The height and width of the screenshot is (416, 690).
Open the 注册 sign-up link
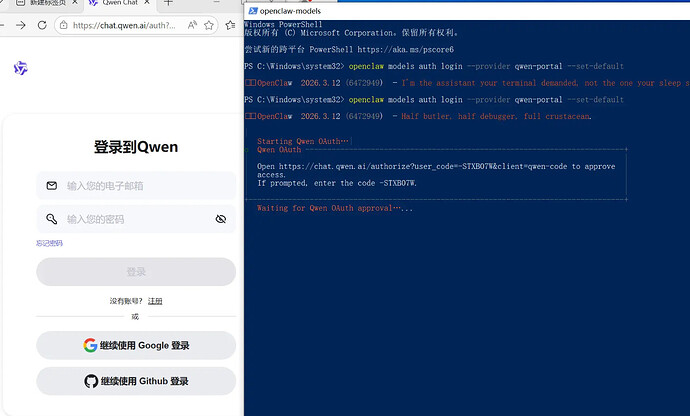[x=155, y=301]
